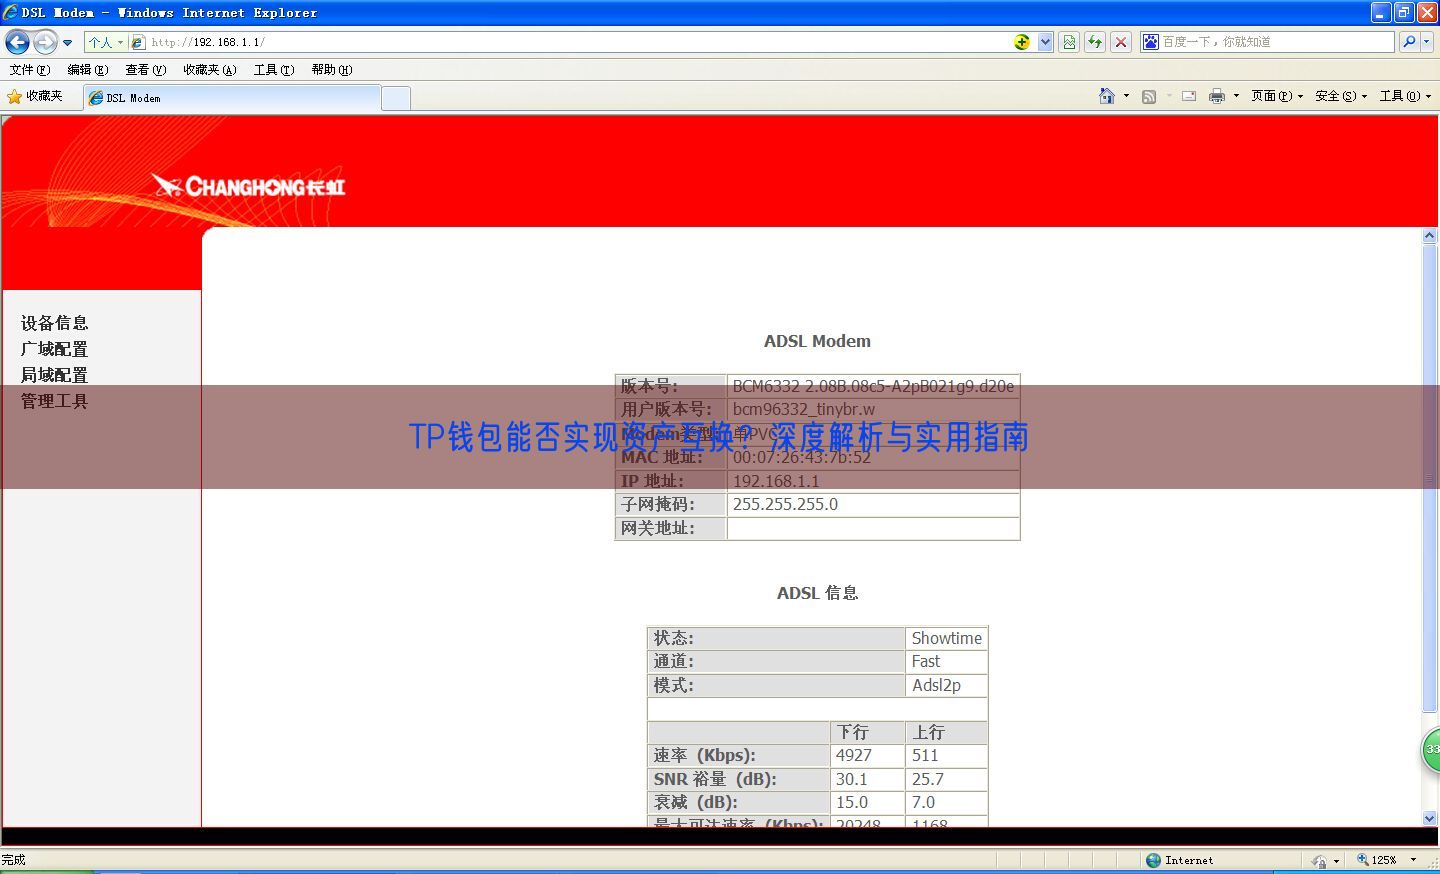
Task: Expand the Home button dropdown arrow
Action: pyautogui.click(x=1126, y=96)
